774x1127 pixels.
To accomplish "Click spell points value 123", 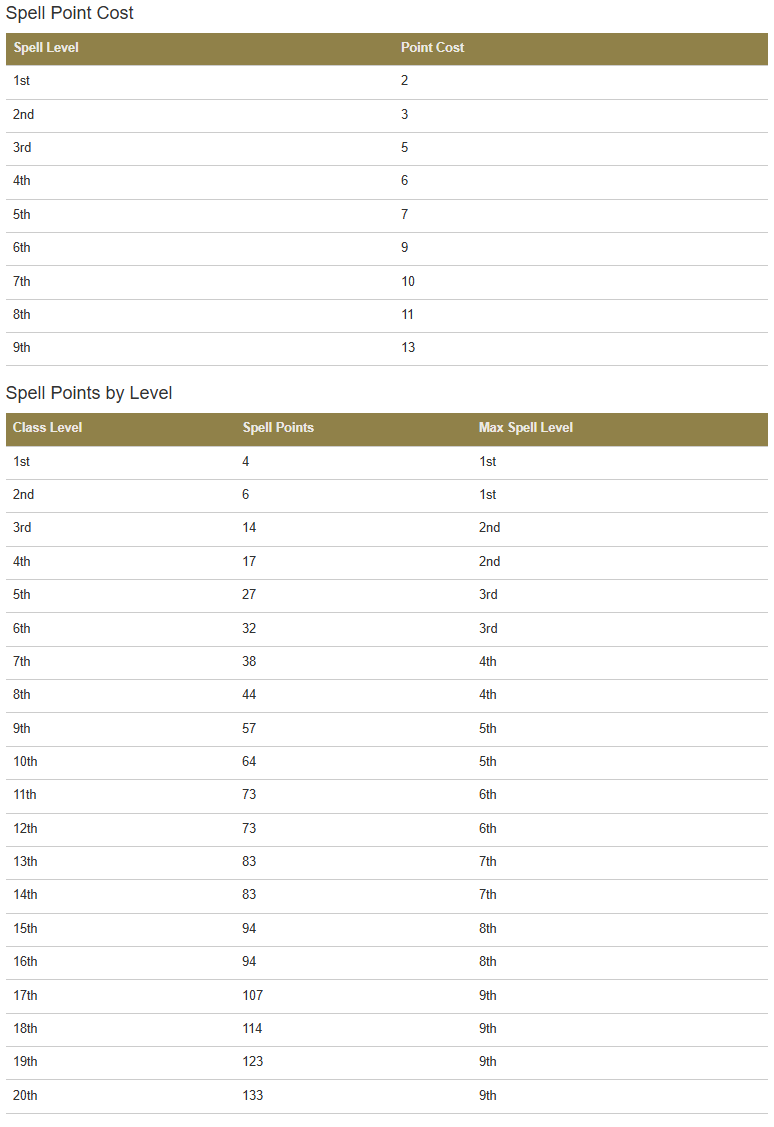I will [x=252, y=1062].
